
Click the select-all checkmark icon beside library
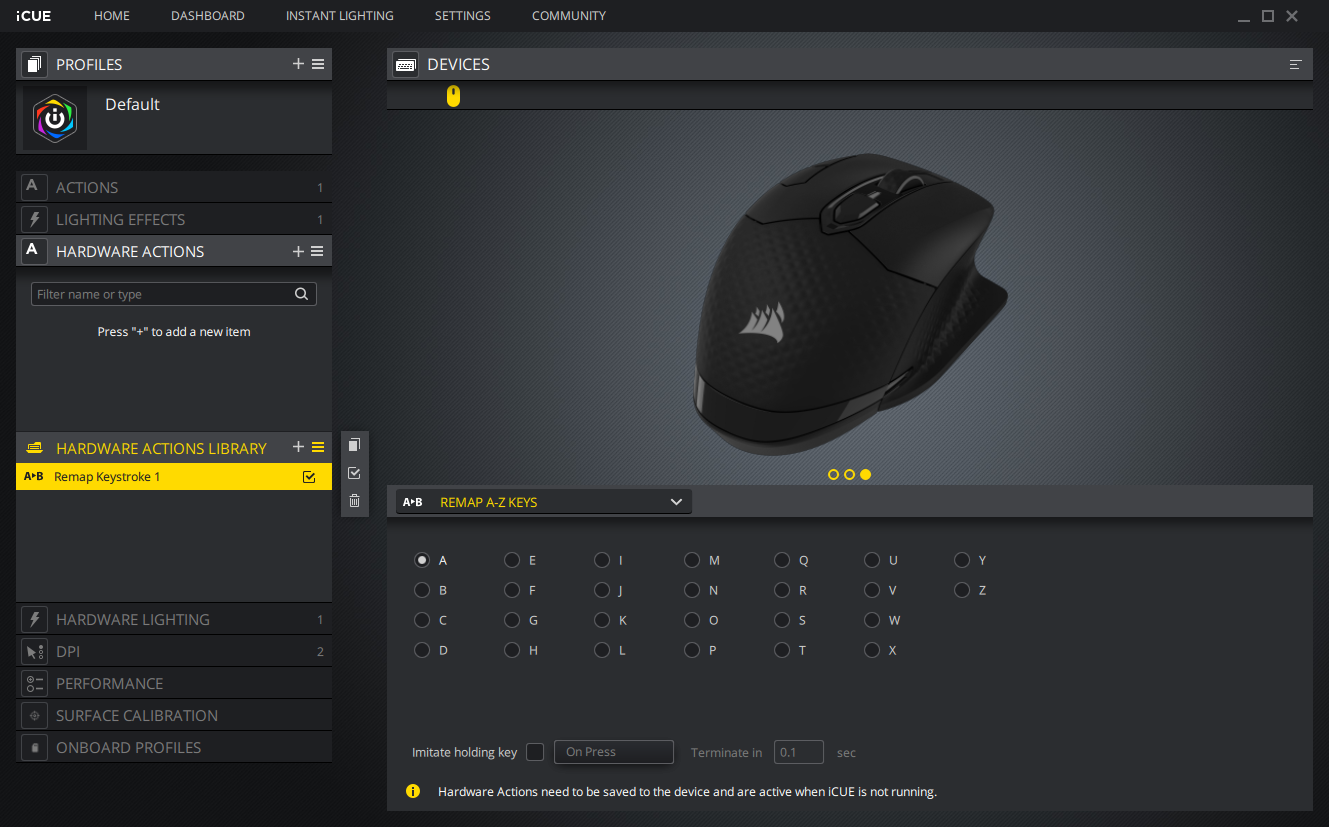(x=354, y=473)
